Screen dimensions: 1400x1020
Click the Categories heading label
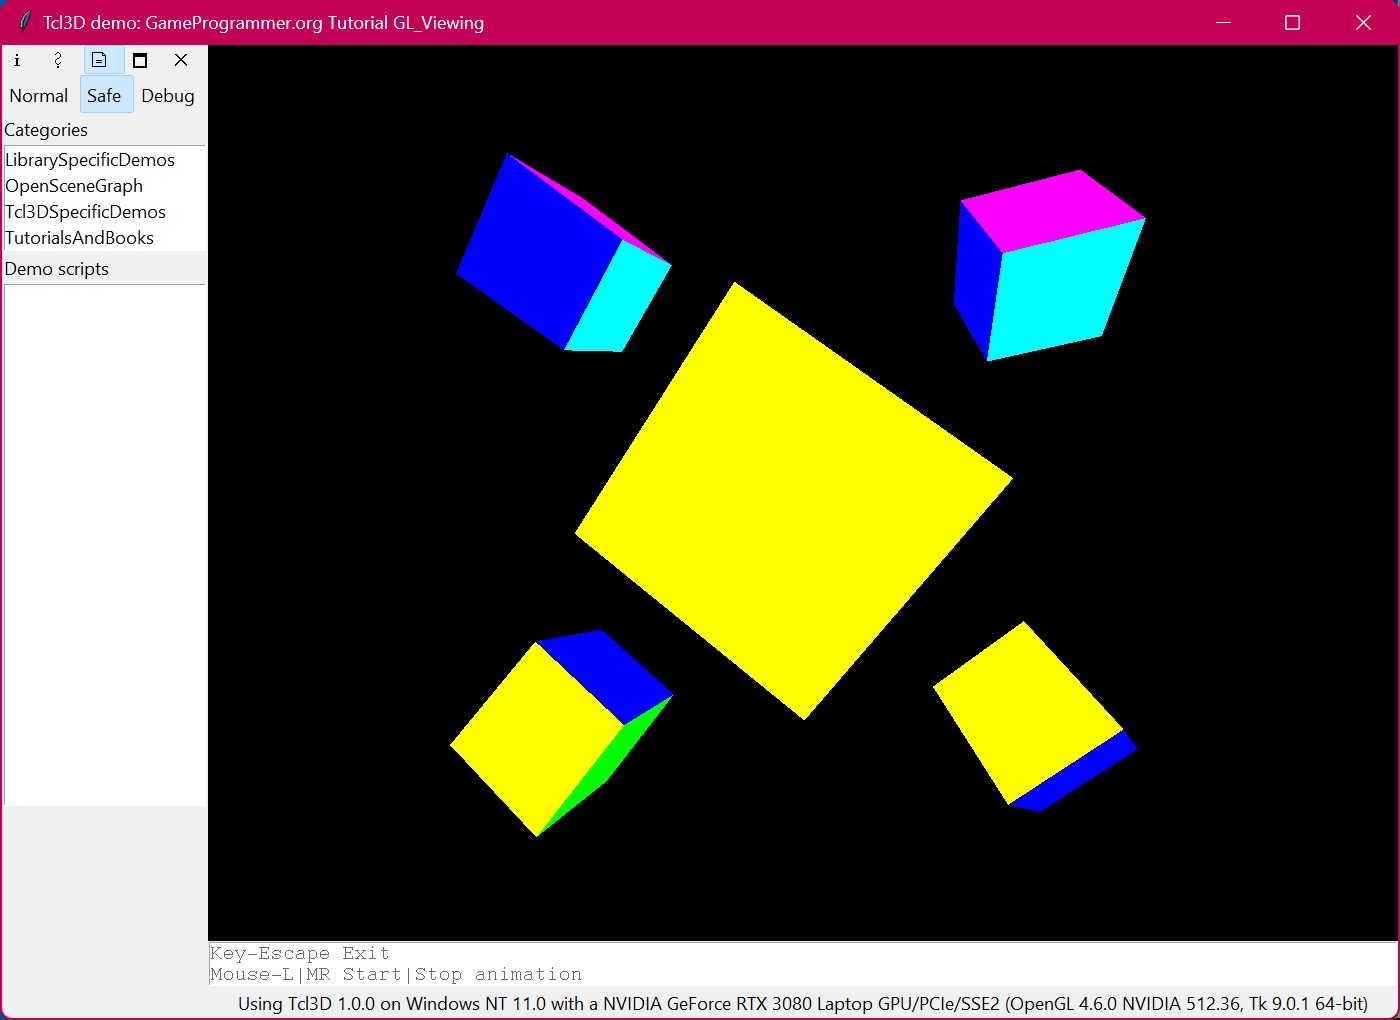pos(46,130)
